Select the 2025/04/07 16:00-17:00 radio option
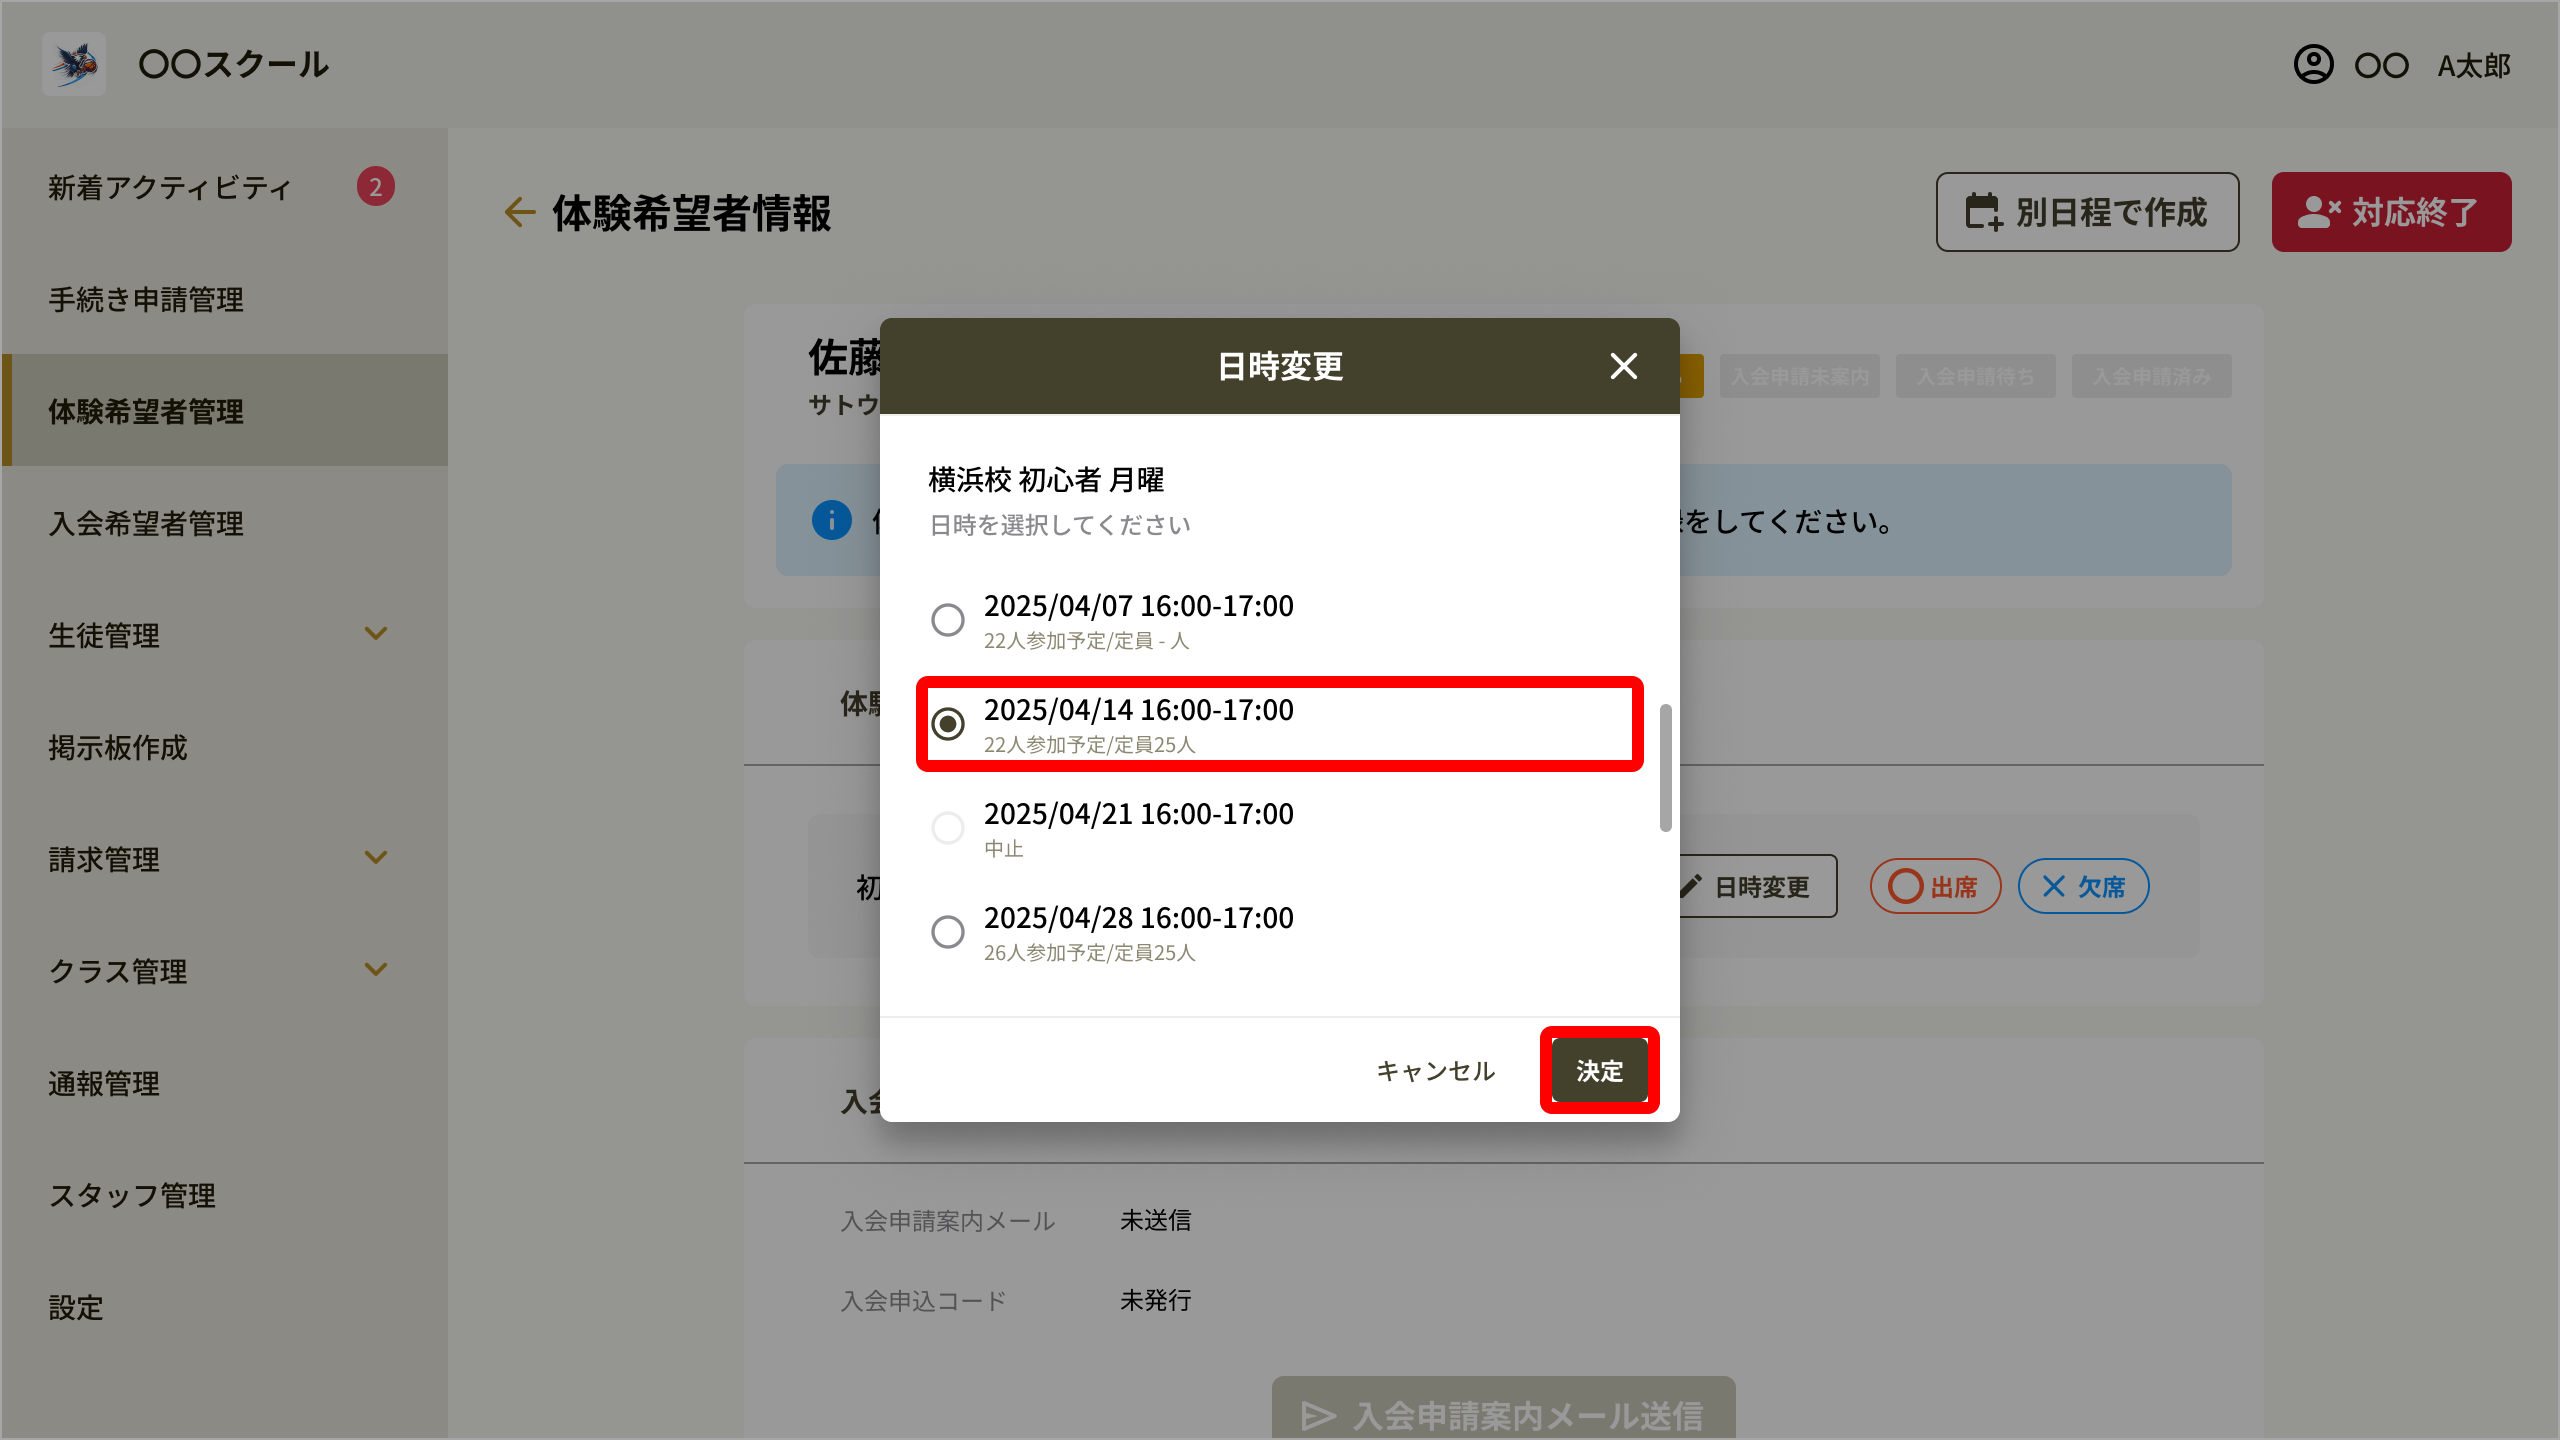Image resolution: width=2560 pixels, height=1440 pixels. click(x=948, y=620)
